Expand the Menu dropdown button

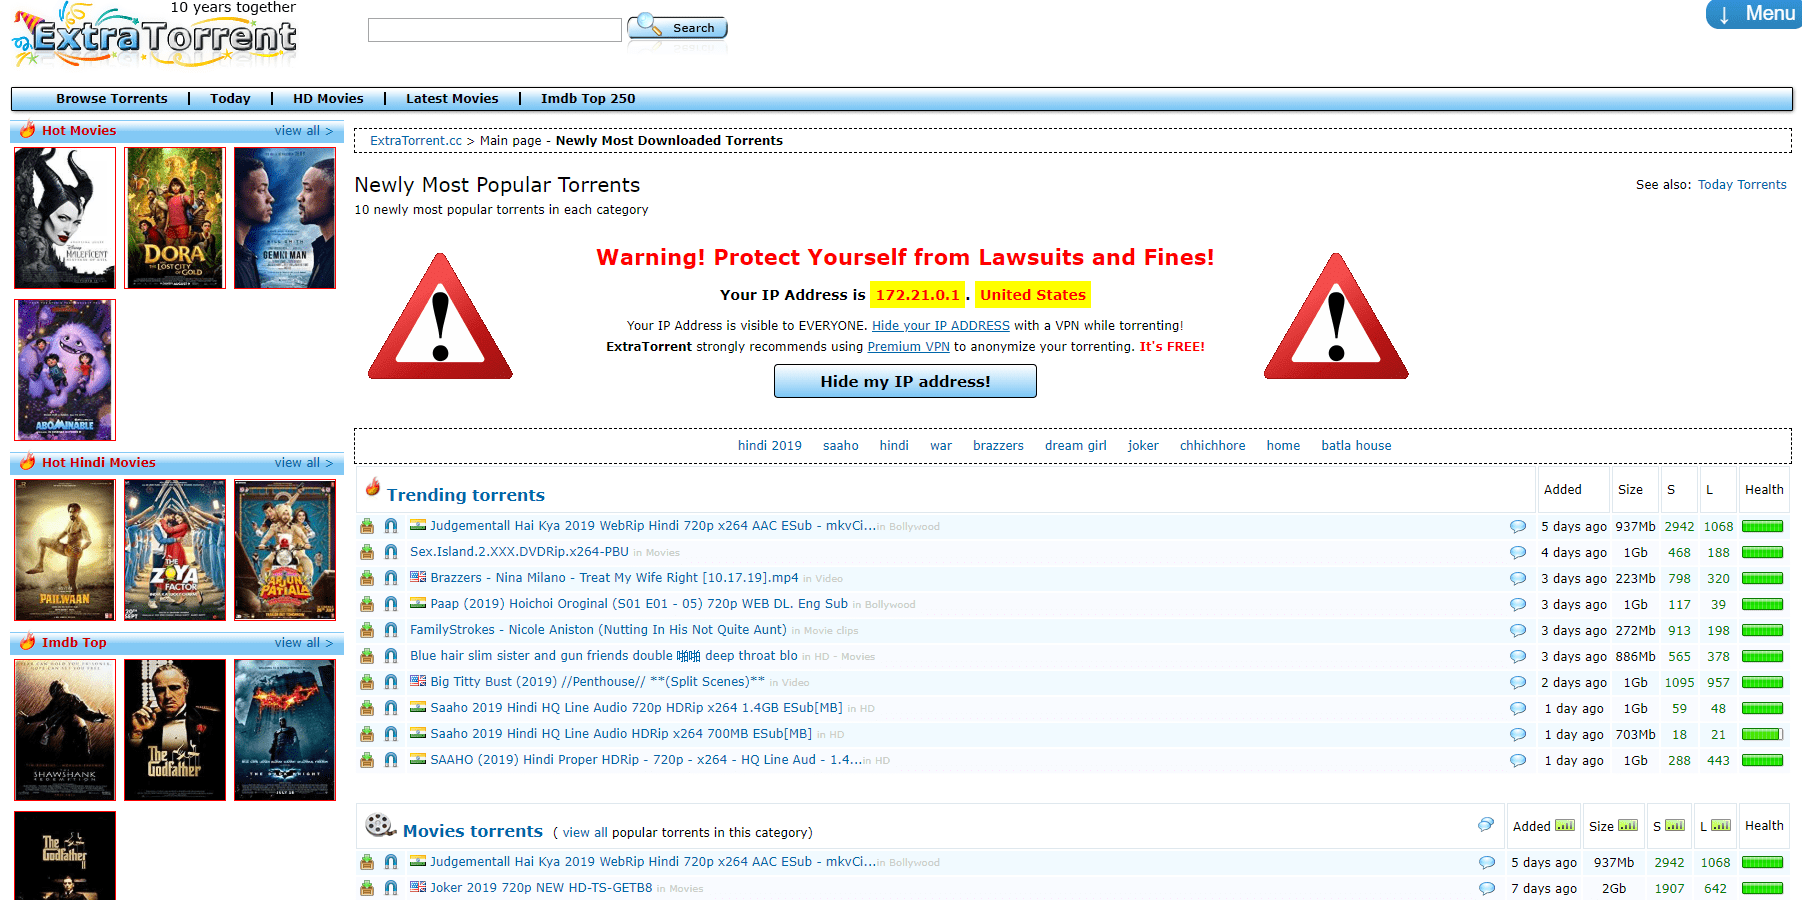(x=1753, y=14)
